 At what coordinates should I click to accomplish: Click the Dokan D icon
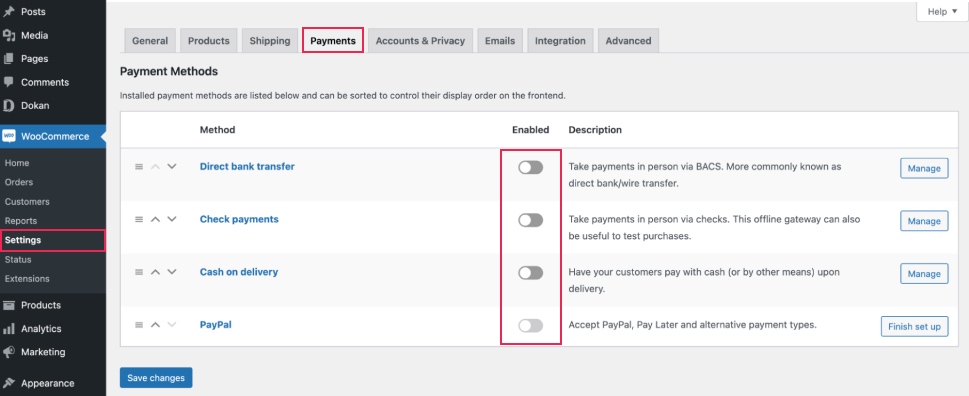point(9,106)
